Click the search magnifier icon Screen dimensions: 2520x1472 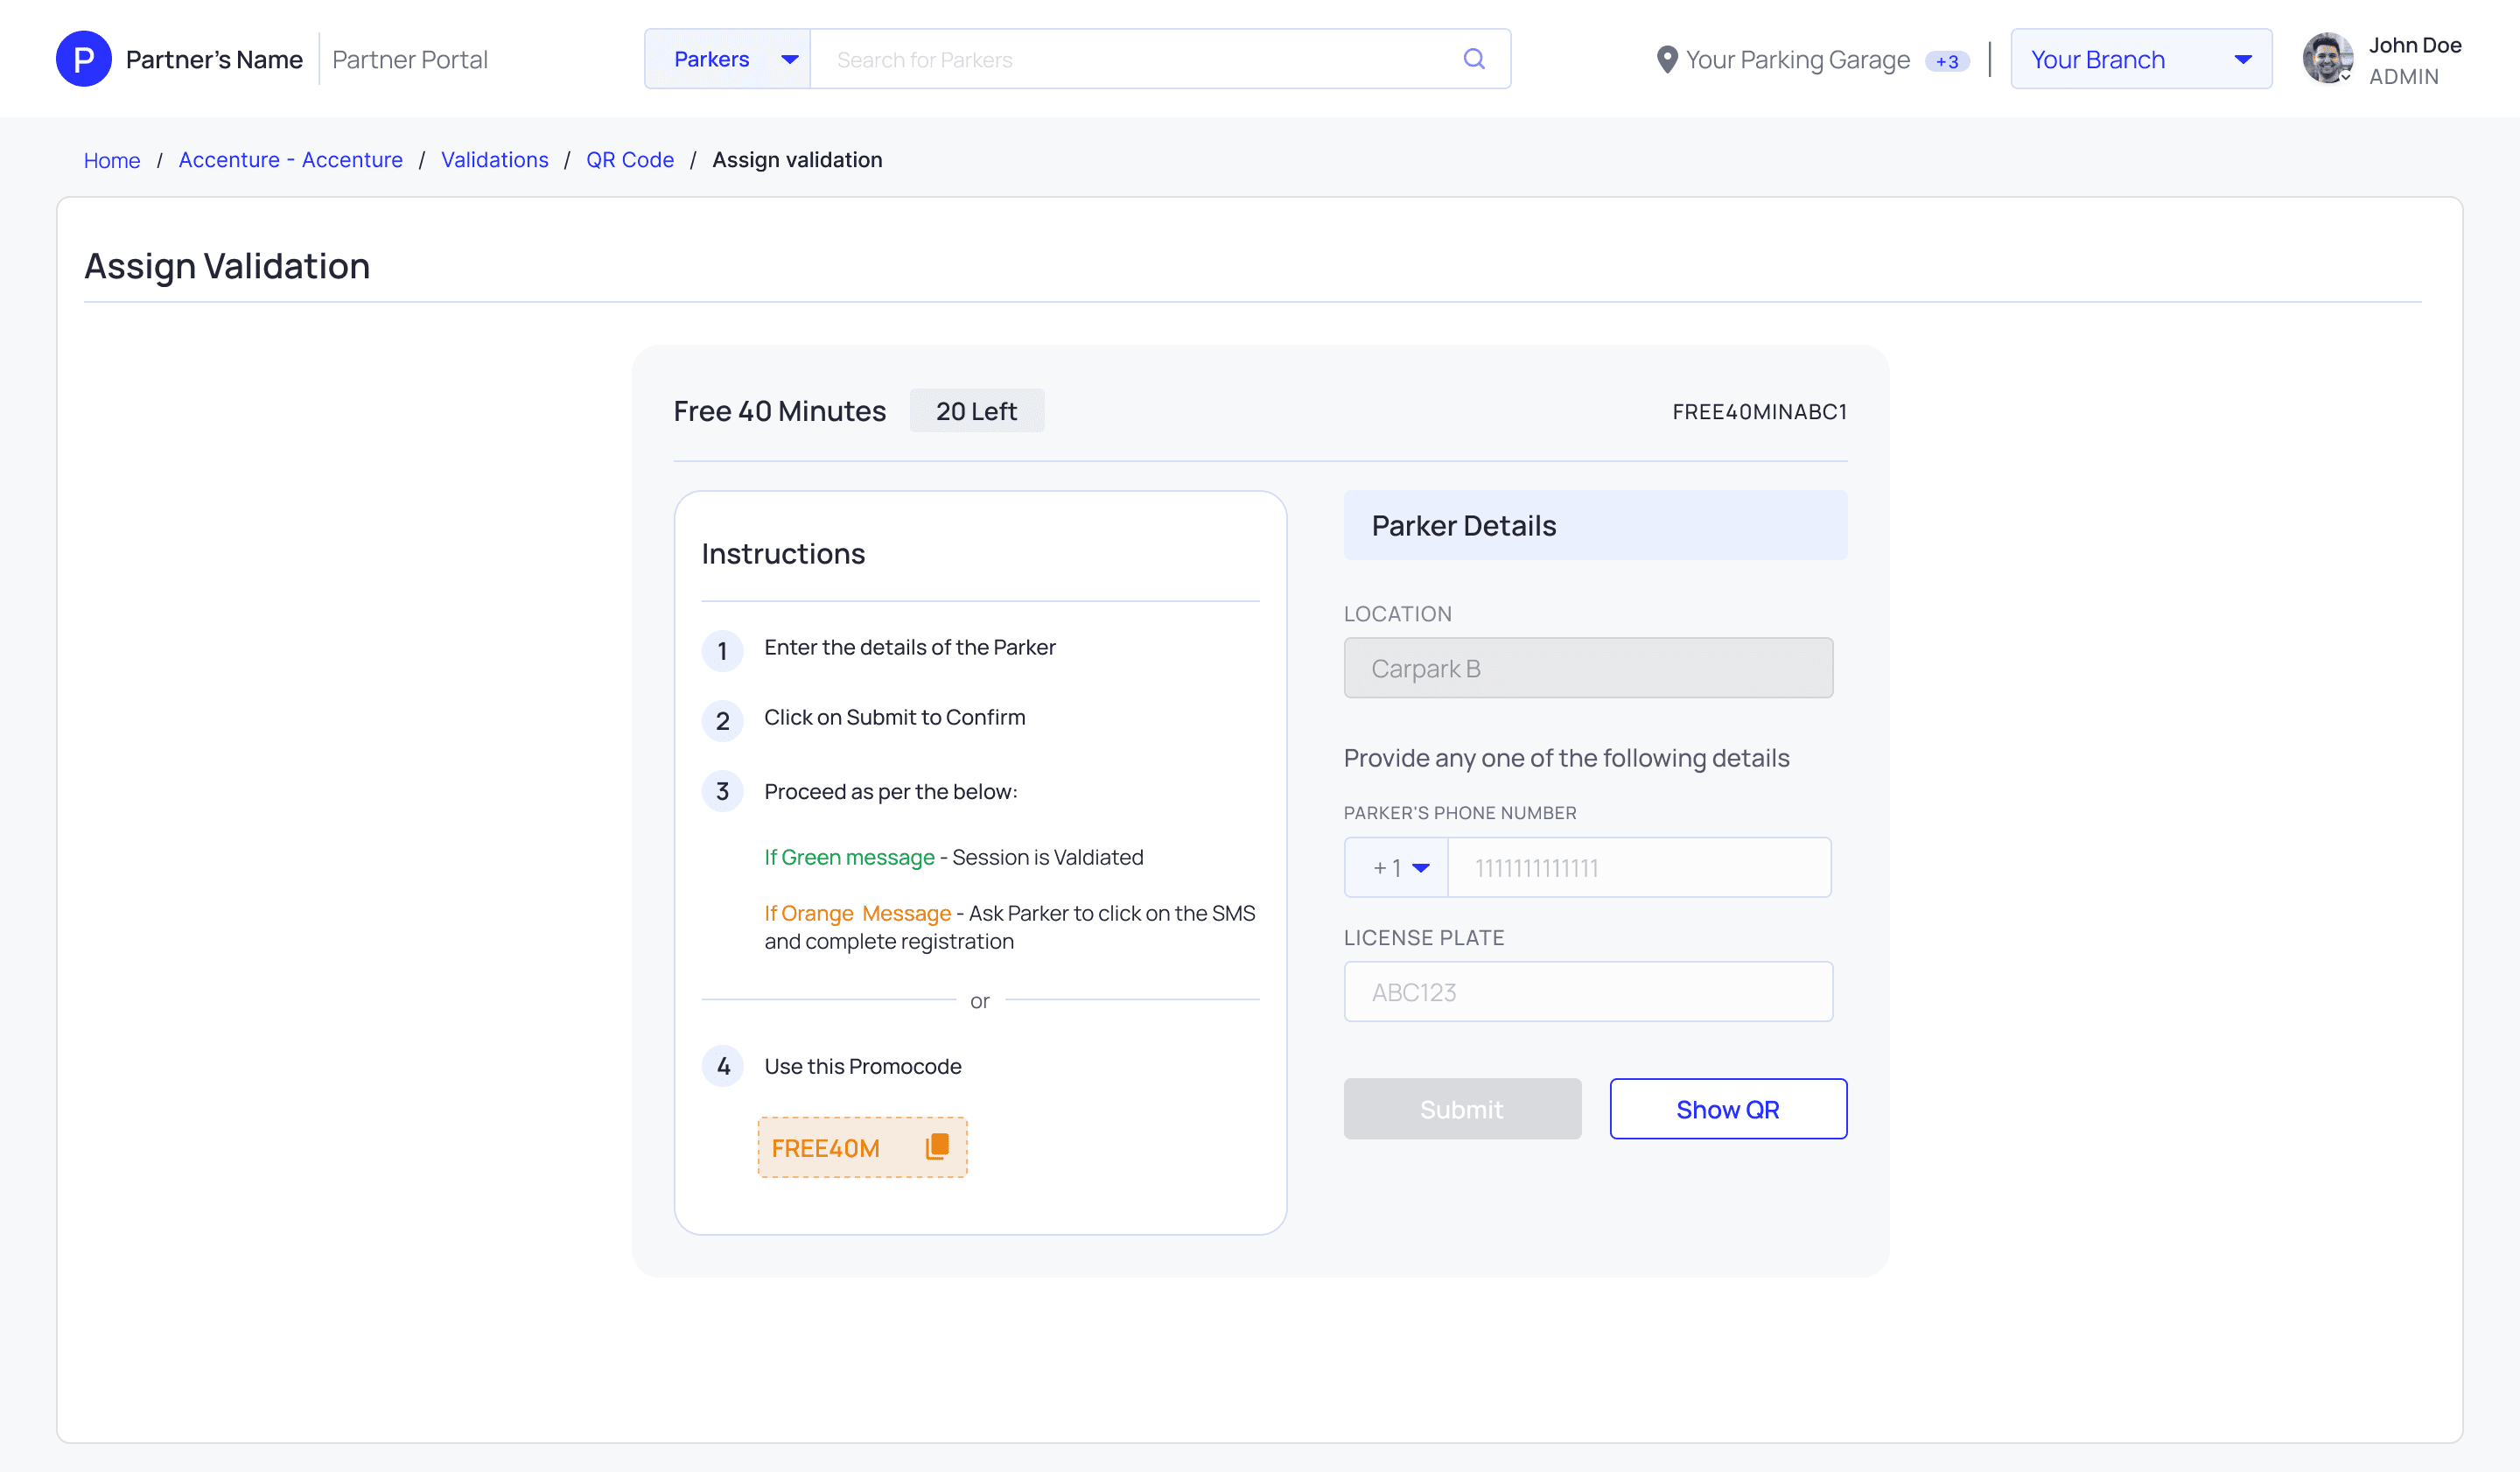coord(1473,59)
